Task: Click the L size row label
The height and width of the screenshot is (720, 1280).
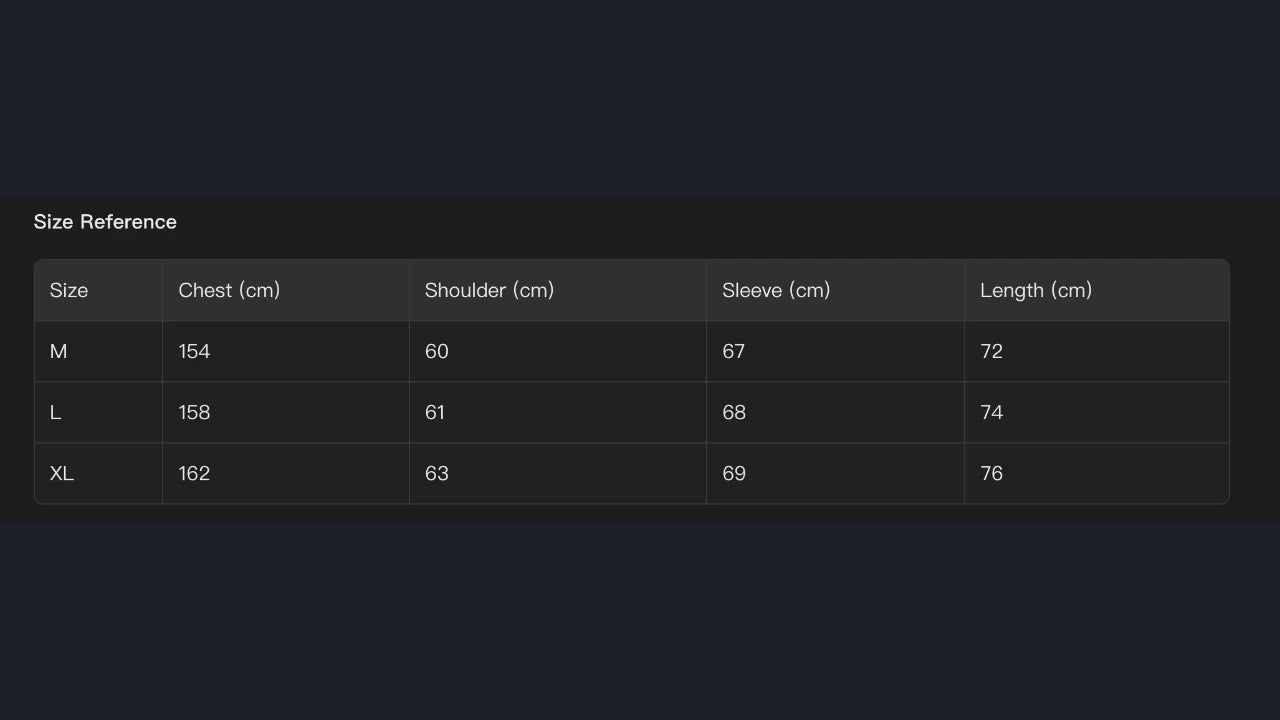Action: (x=56, y=412)
